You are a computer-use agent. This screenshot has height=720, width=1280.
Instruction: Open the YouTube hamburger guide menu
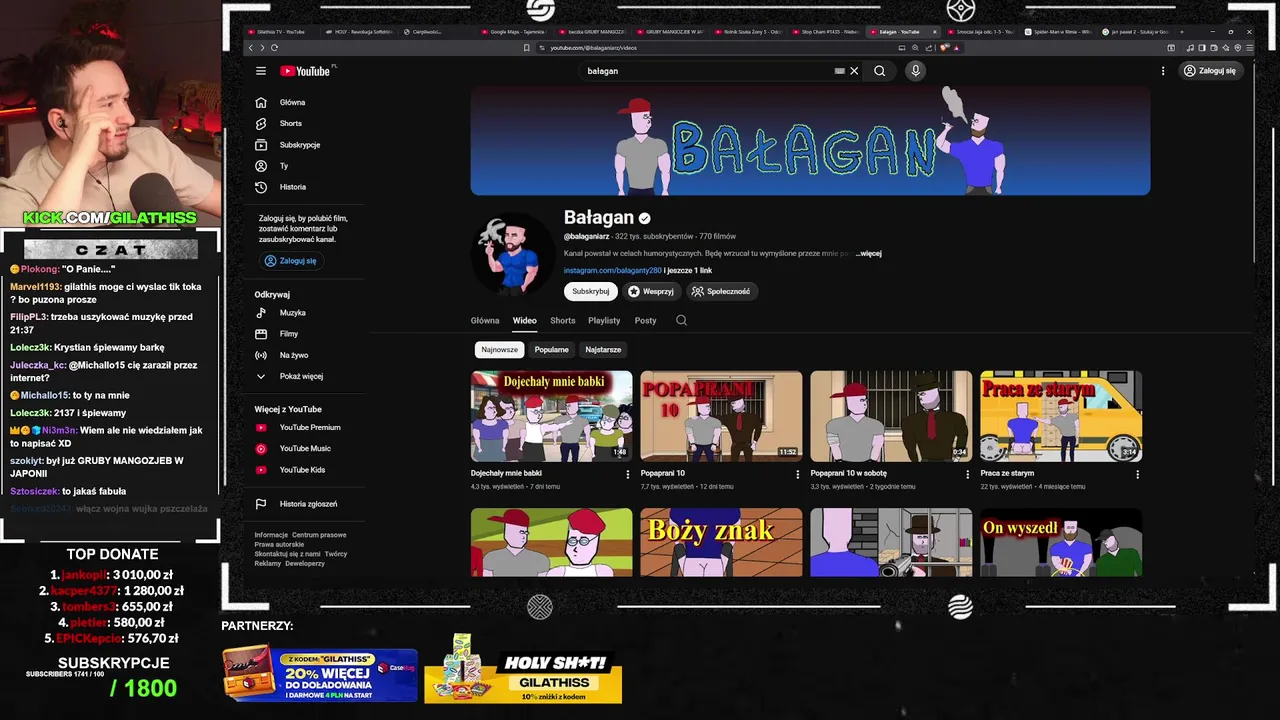261,71
